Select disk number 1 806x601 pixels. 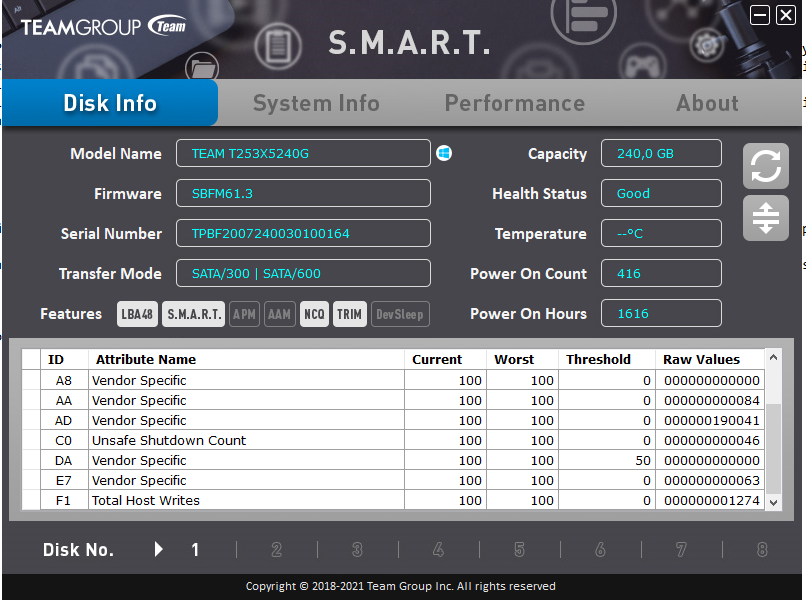tap(195, 550)
